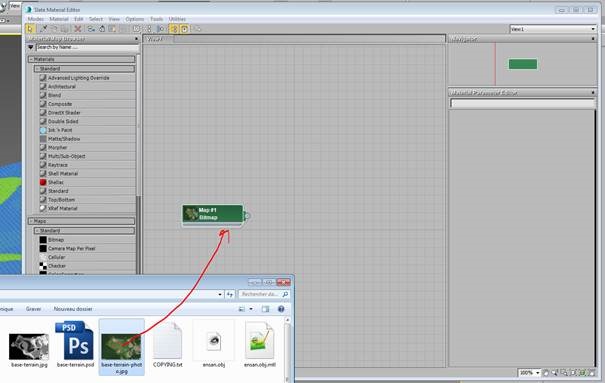The image size is (605, 383).
Task: Select the red Shellac material icon
Action: [43, 182]
